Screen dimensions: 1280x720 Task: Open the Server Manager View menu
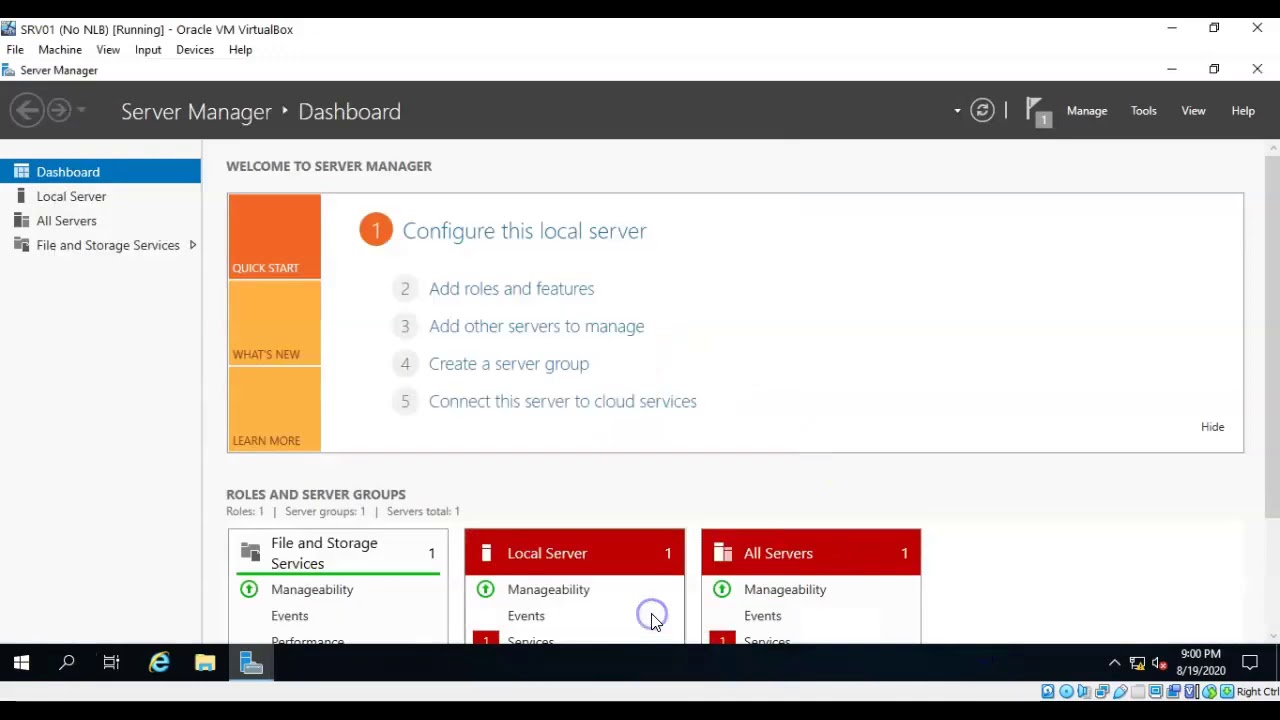[x=1193, y=111]
